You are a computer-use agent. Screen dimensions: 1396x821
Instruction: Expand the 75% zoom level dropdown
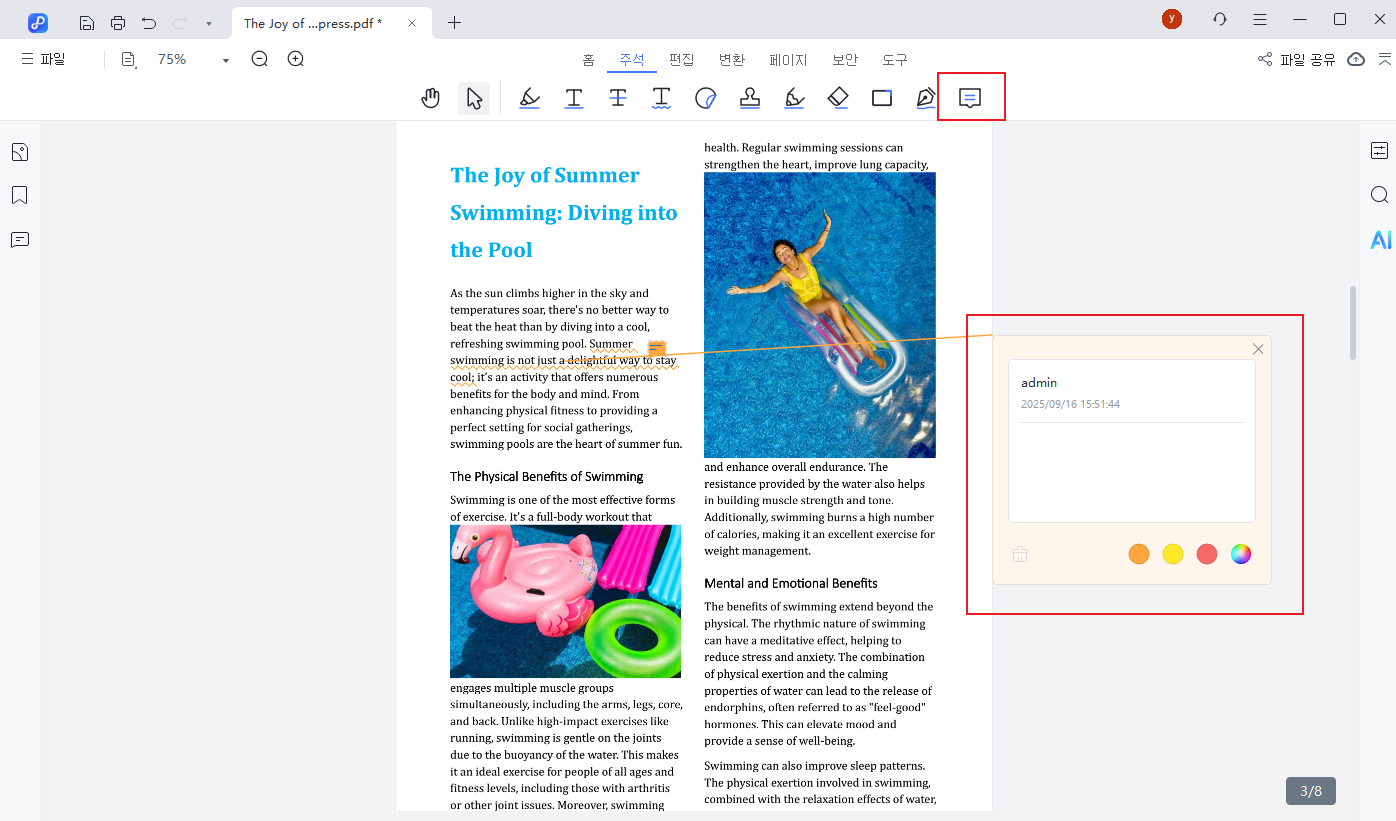(226, 60)
